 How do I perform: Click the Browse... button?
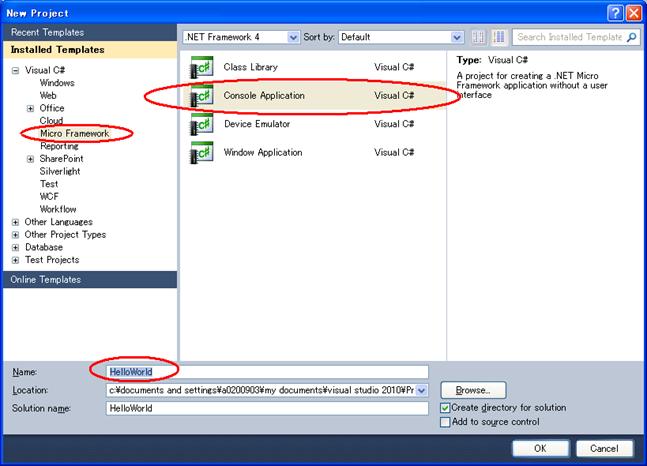(473, 390)
